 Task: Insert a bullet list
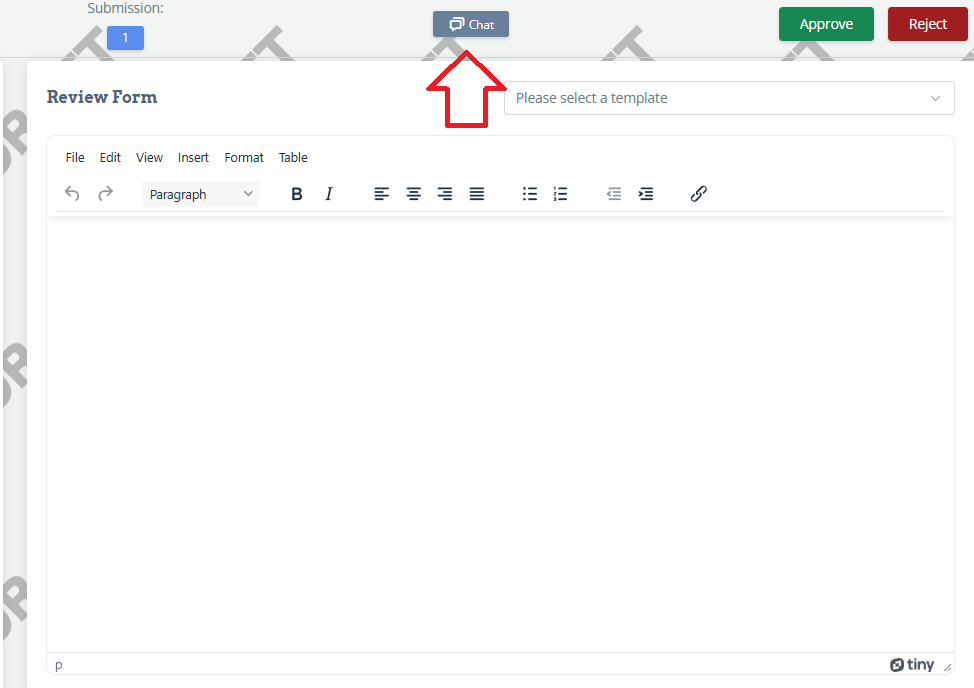pos(529,194)
